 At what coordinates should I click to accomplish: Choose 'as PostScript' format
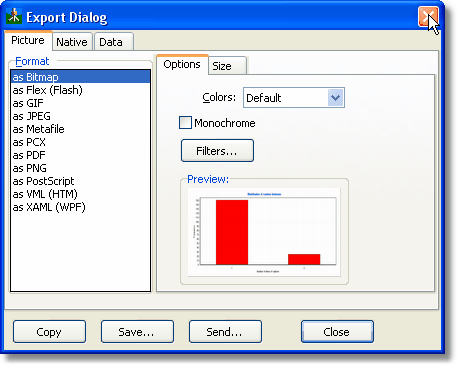pyautogui.click(x=80, y=181)
